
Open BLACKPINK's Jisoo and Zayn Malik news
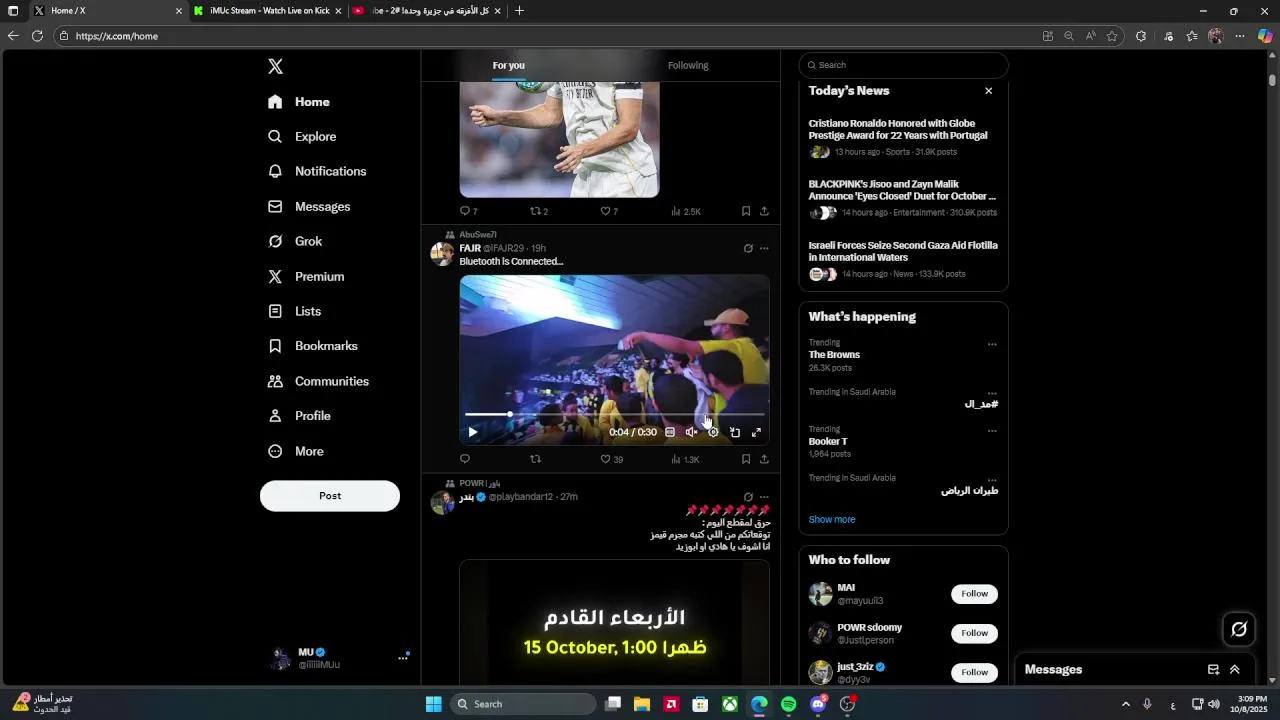click(903, 199)
